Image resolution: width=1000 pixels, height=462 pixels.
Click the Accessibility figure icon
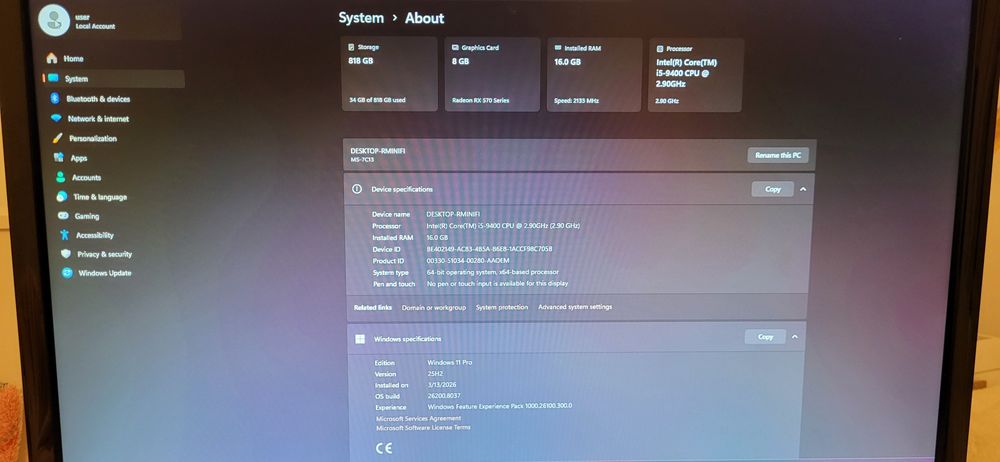64,235
